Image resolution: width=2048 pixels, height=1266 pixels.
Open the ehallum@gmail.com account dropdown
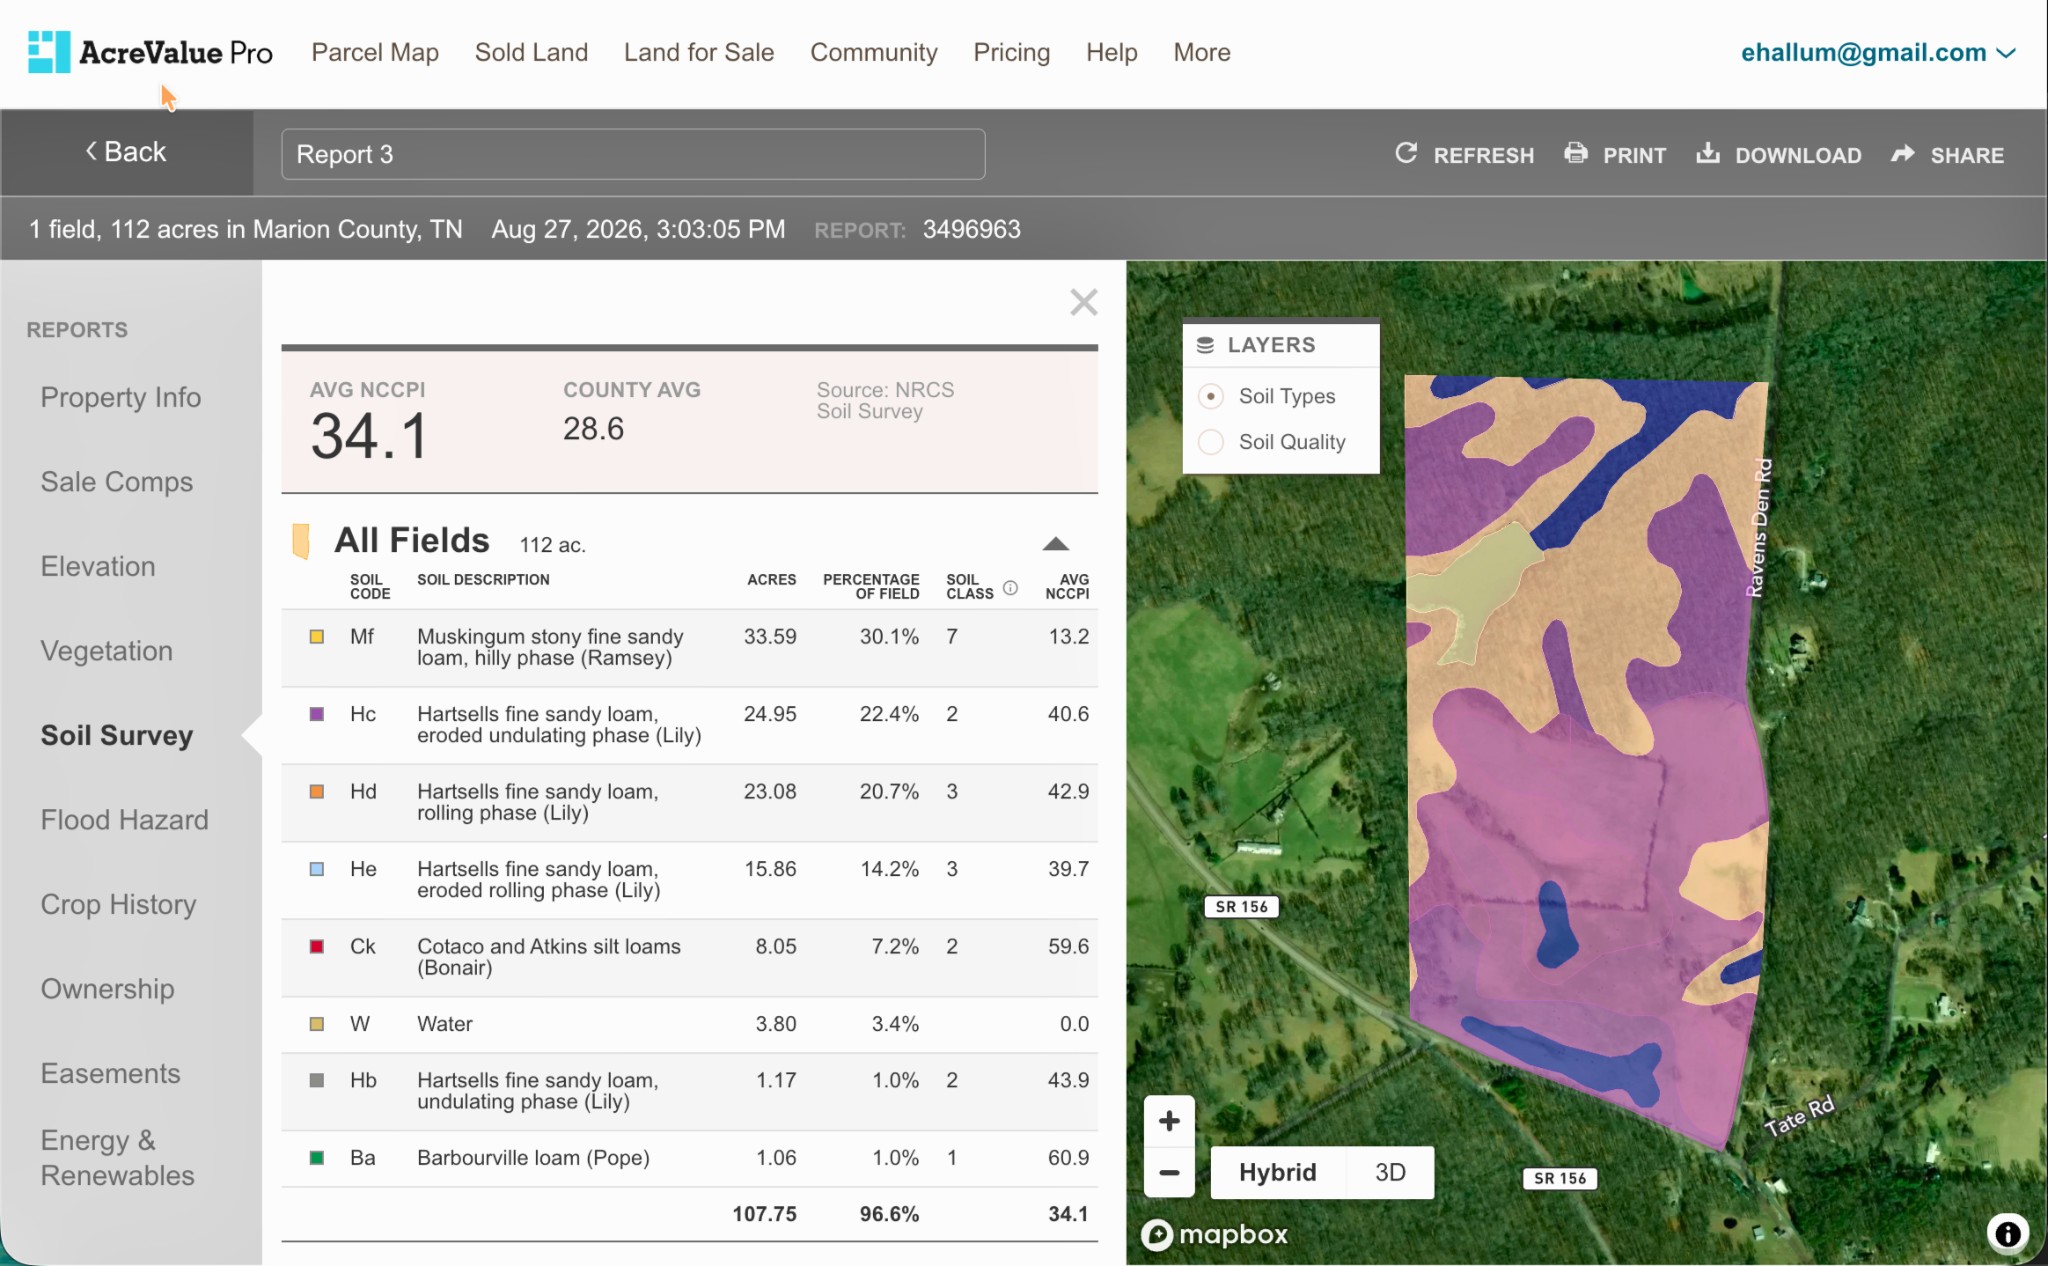(x=1877, y=53)
